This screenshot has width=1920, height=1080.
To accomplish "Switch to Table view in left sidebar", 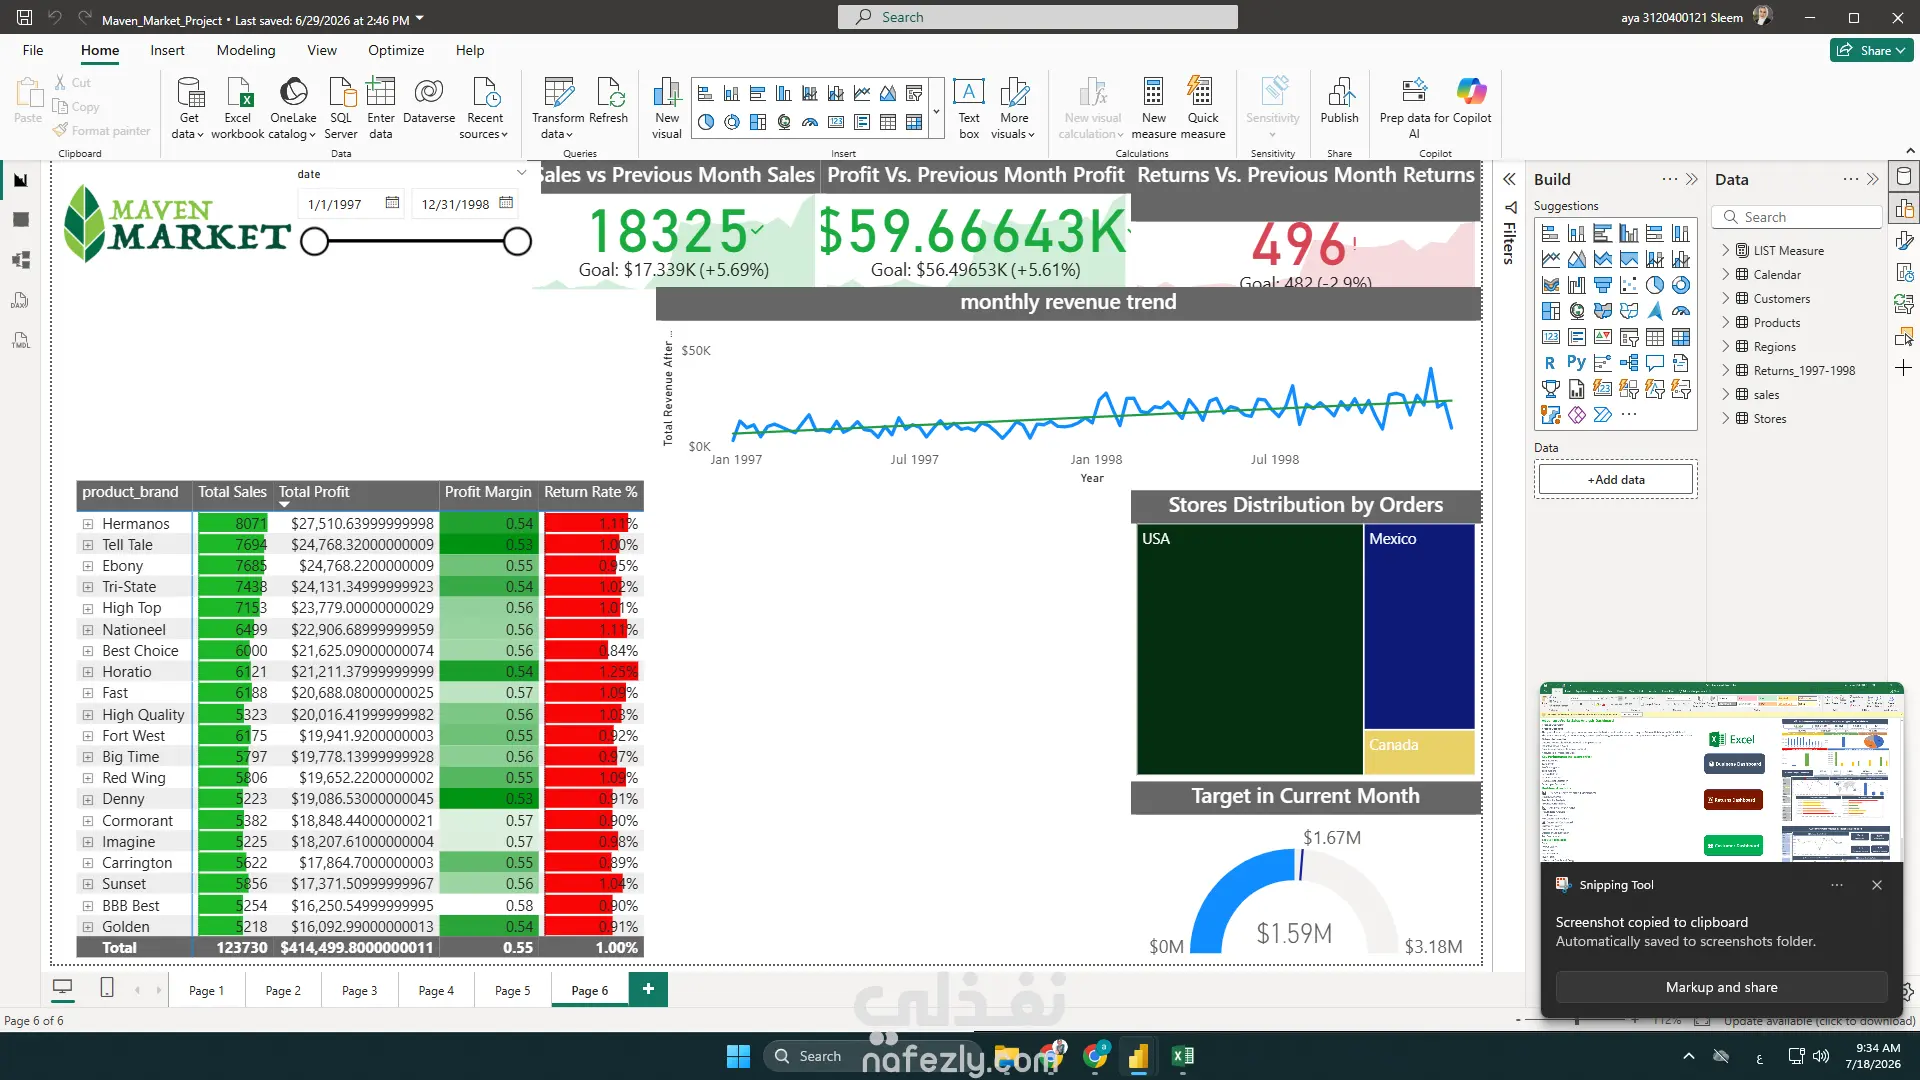I will pyautogui.click(x=21, y=220).
